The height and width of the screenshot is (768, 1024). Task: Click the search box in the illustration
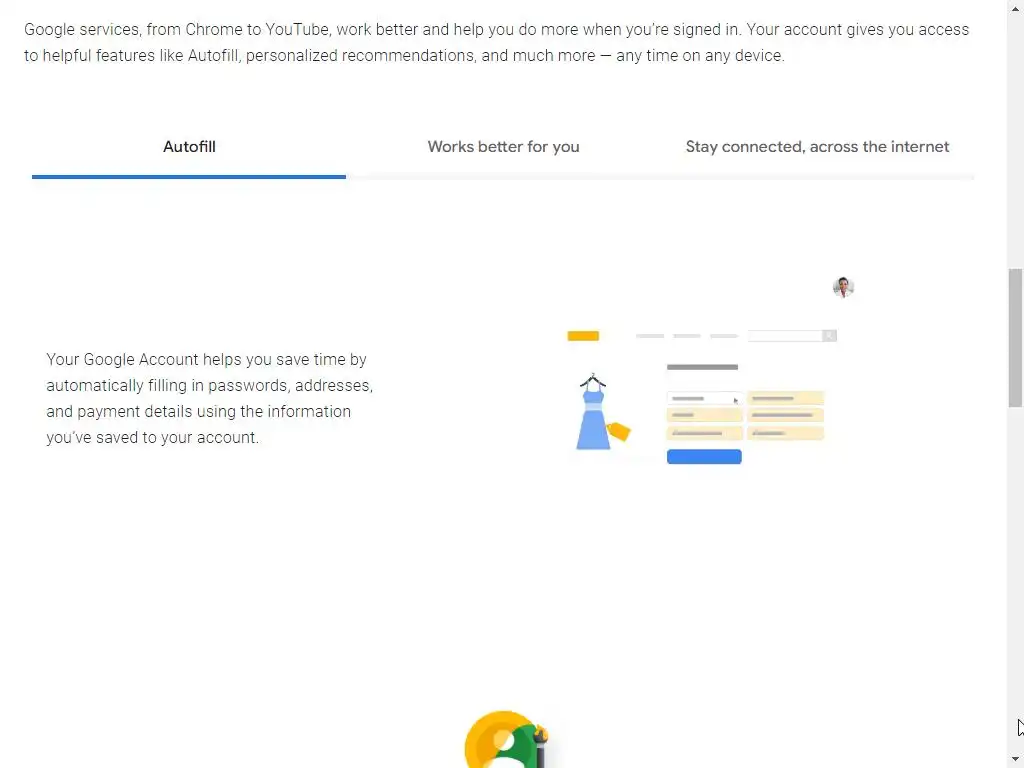pyautogui.click(x=792, y=336)
